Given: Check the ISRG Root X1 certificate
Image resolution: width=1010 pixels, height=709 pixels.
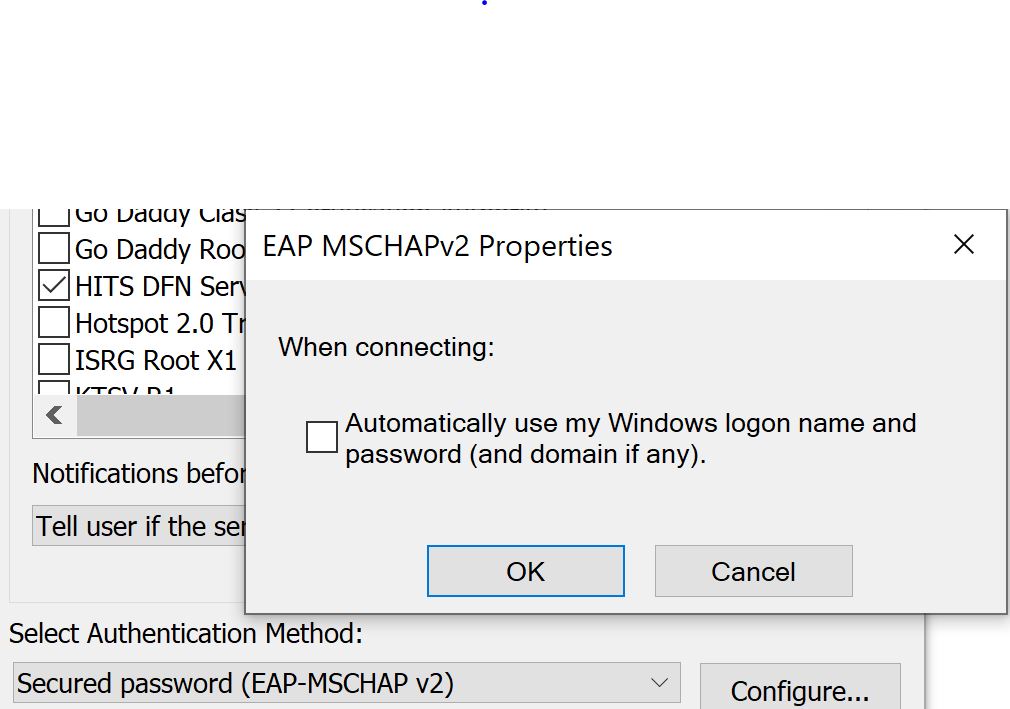Looking at the screenshot, I should pyautogui.click(x=55, y=358).
